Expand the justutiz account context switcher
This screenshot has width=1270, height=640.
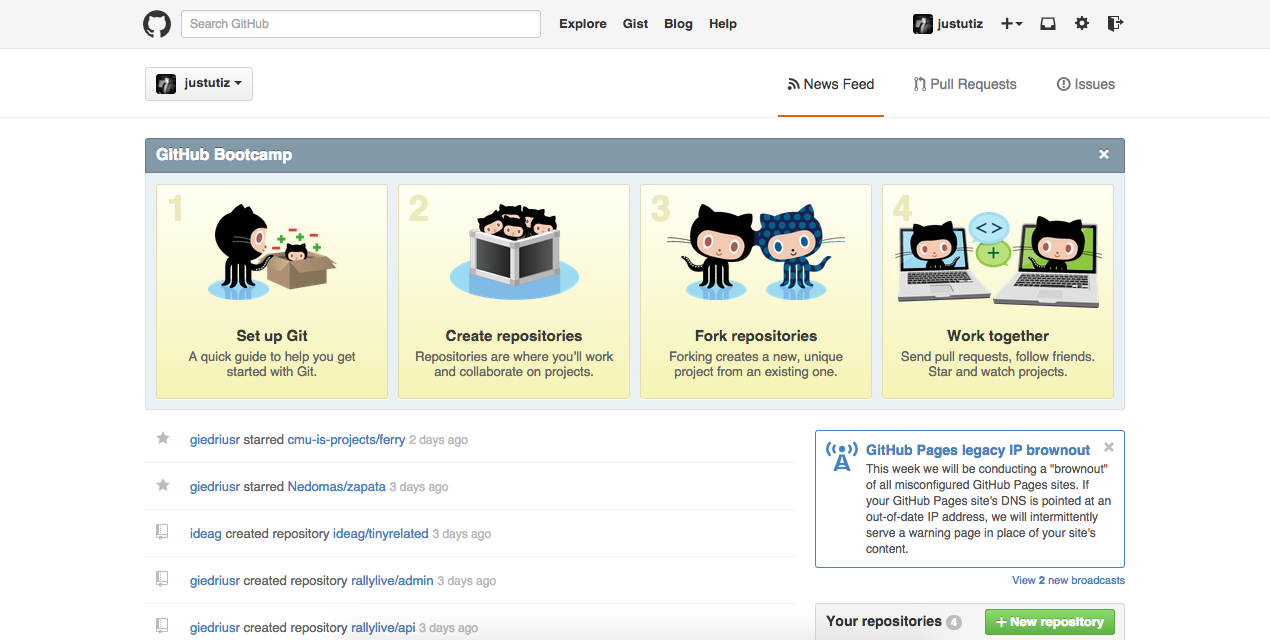[199, 84]
